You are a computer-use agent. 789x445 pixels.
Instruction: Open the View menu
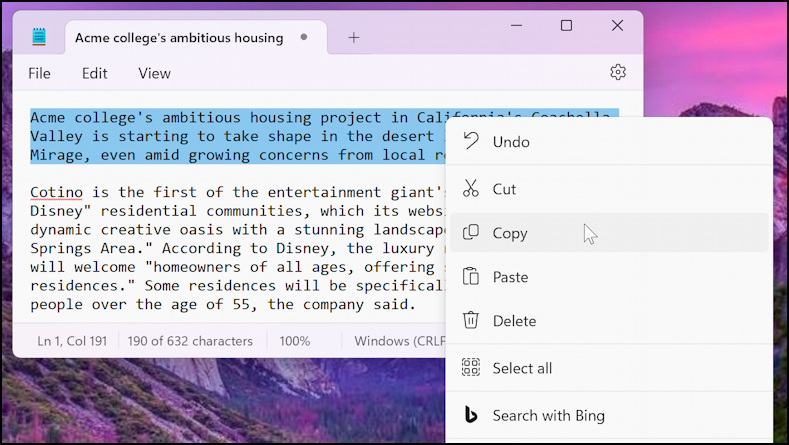coord(154,73)
